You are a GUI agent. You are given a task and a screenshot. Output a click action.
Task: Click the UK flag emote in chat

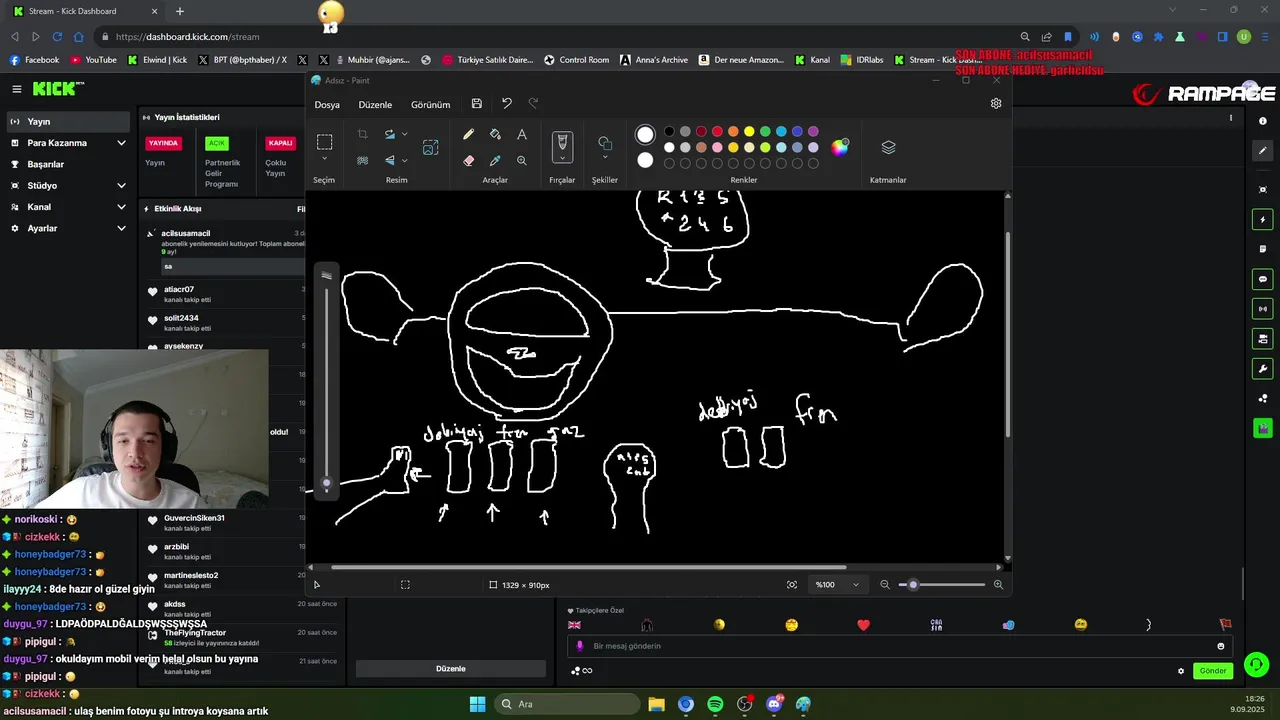575,625
